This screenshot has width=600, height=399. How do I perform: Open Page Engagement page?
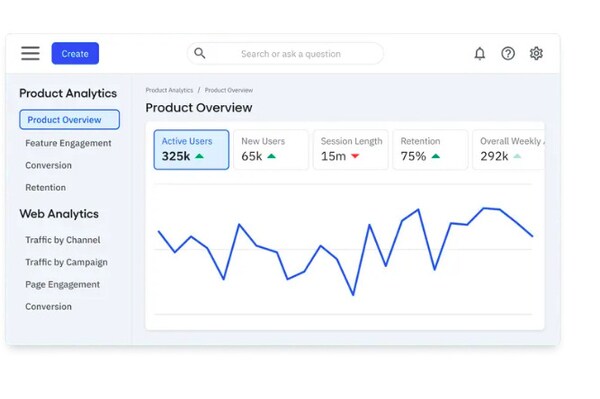62,284
